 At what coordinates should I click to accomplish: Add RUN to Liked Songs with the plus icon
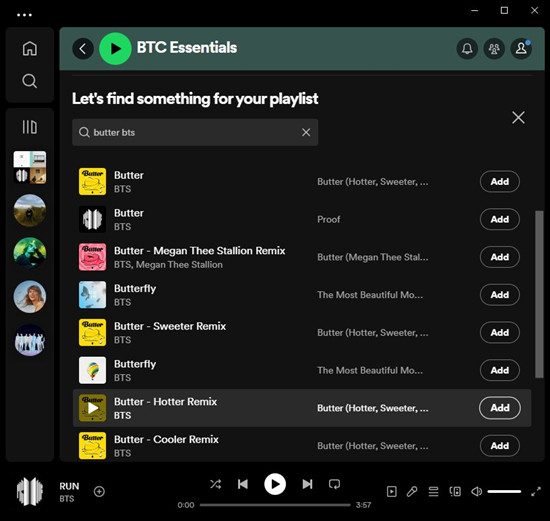click(x=99, y=492)
